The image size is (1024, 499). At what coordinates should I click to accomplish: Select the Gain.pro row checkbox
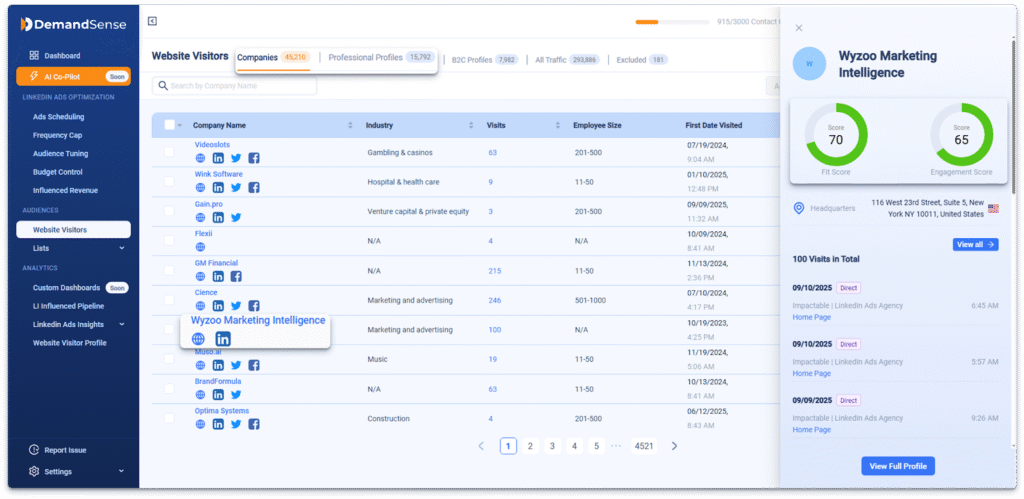pos(169,211)
